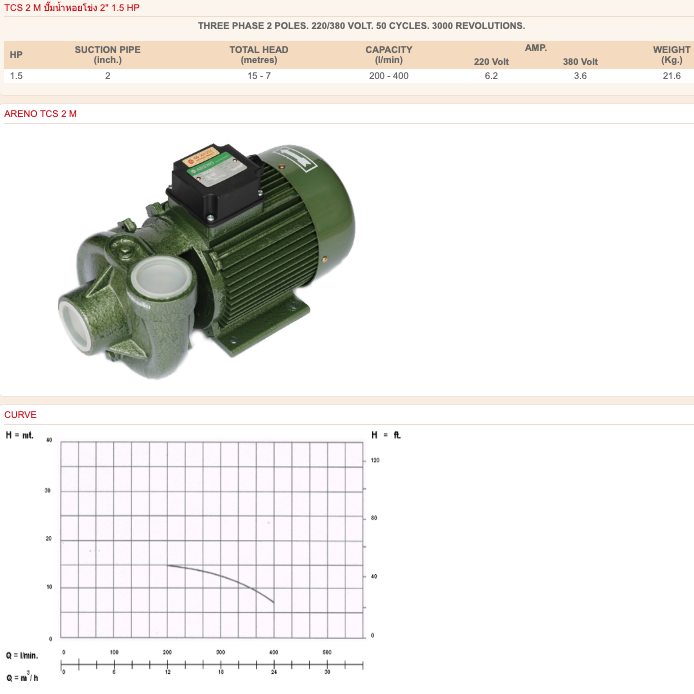
Task: Click the TOTAL HEAD (metres) column header
Action: point(259,55)
